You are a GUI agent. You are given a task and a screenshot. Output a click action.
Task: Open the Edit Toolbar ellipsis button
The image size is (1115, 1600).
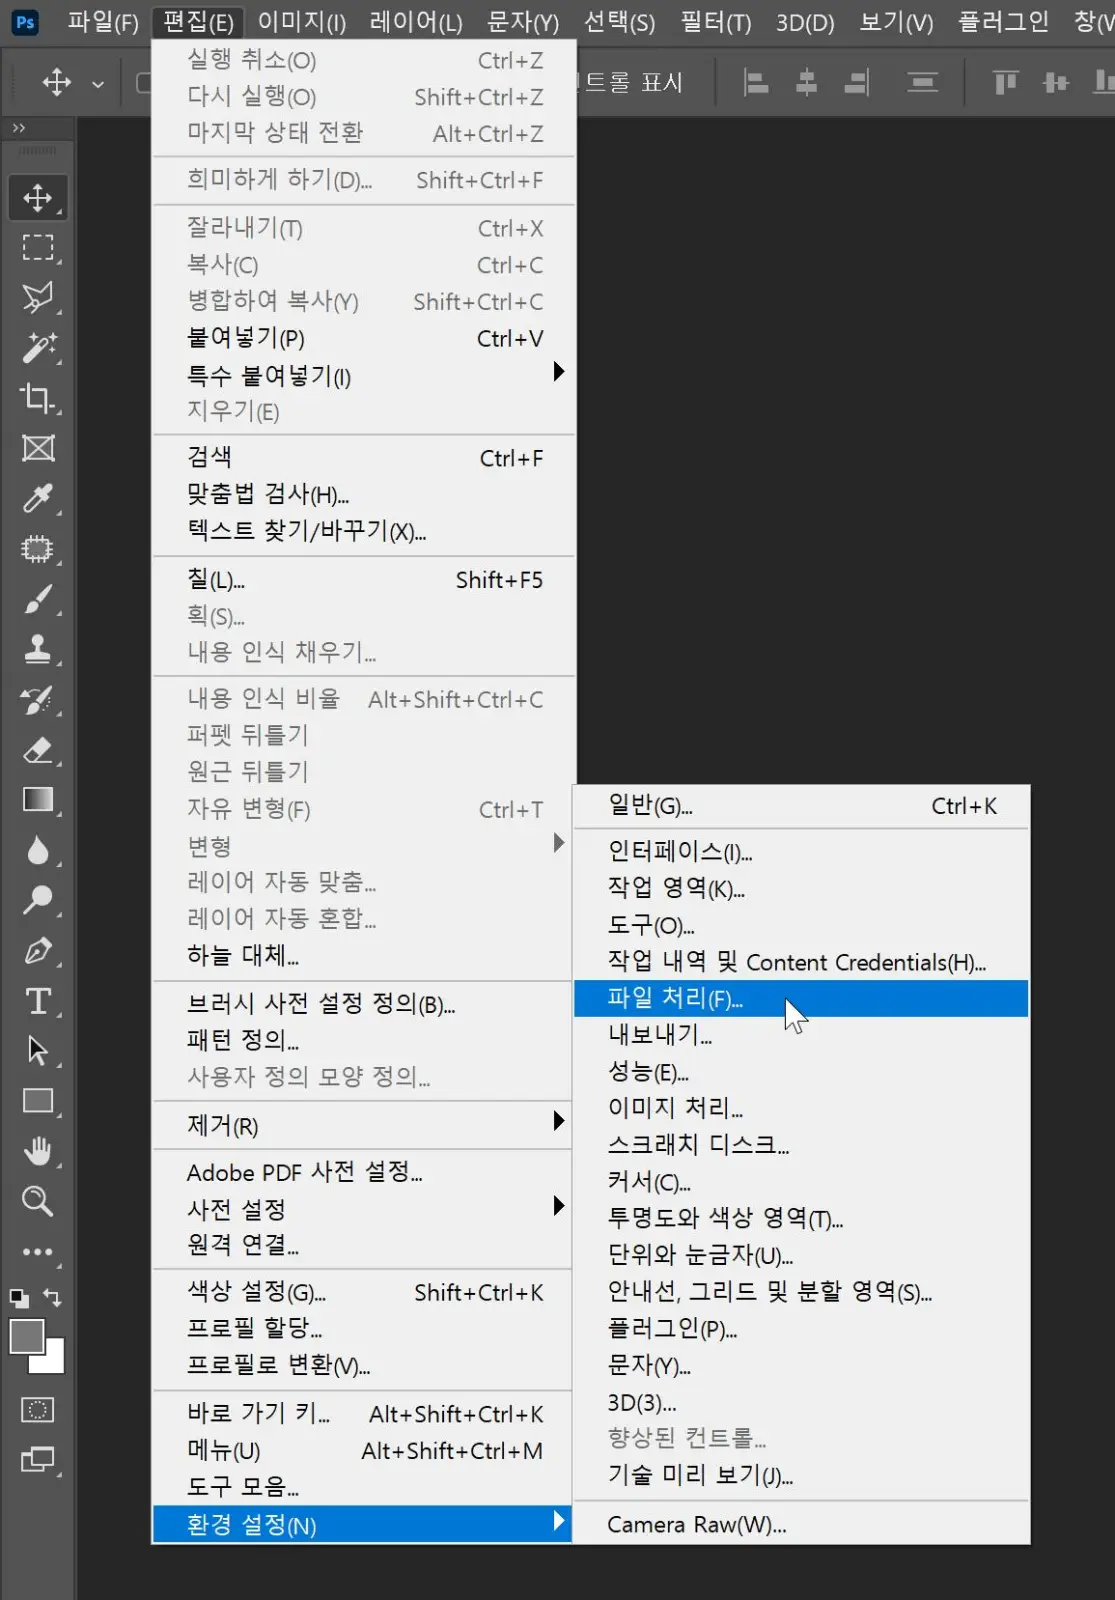tap(38, 1251)
